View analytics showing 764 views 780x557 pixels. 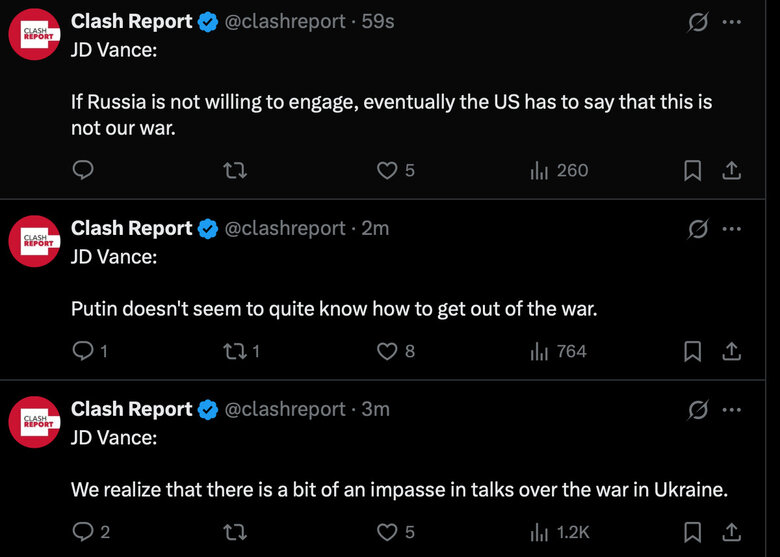tap(559, 352)
